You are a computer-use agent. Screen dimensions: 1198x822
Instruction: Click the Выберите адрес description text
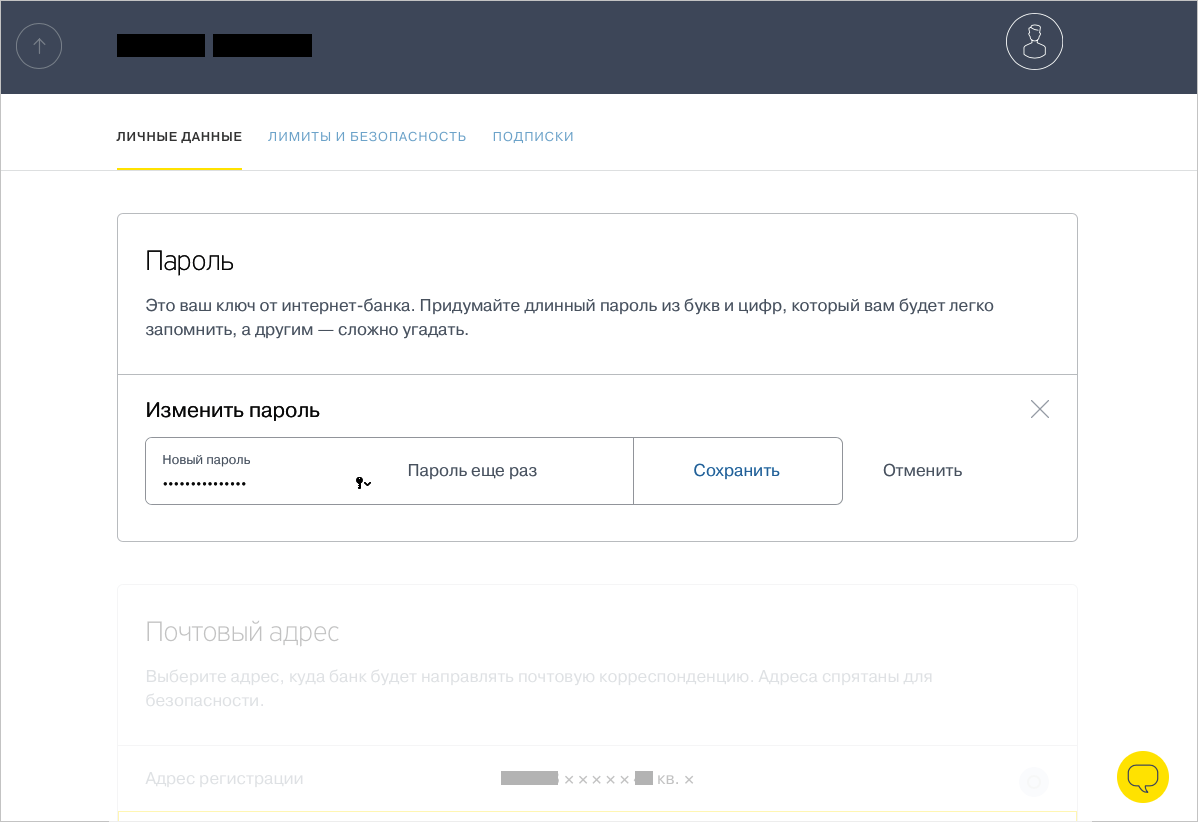point(539,688)
